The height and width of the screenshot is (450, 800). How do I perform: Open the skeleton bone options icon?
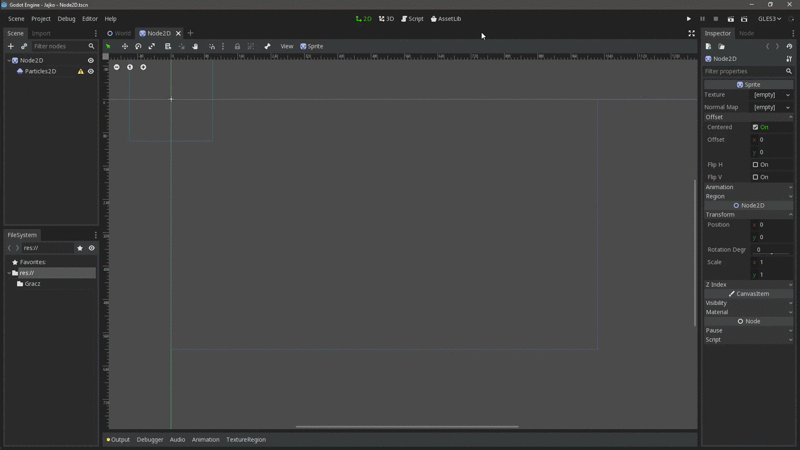[267, 46]
